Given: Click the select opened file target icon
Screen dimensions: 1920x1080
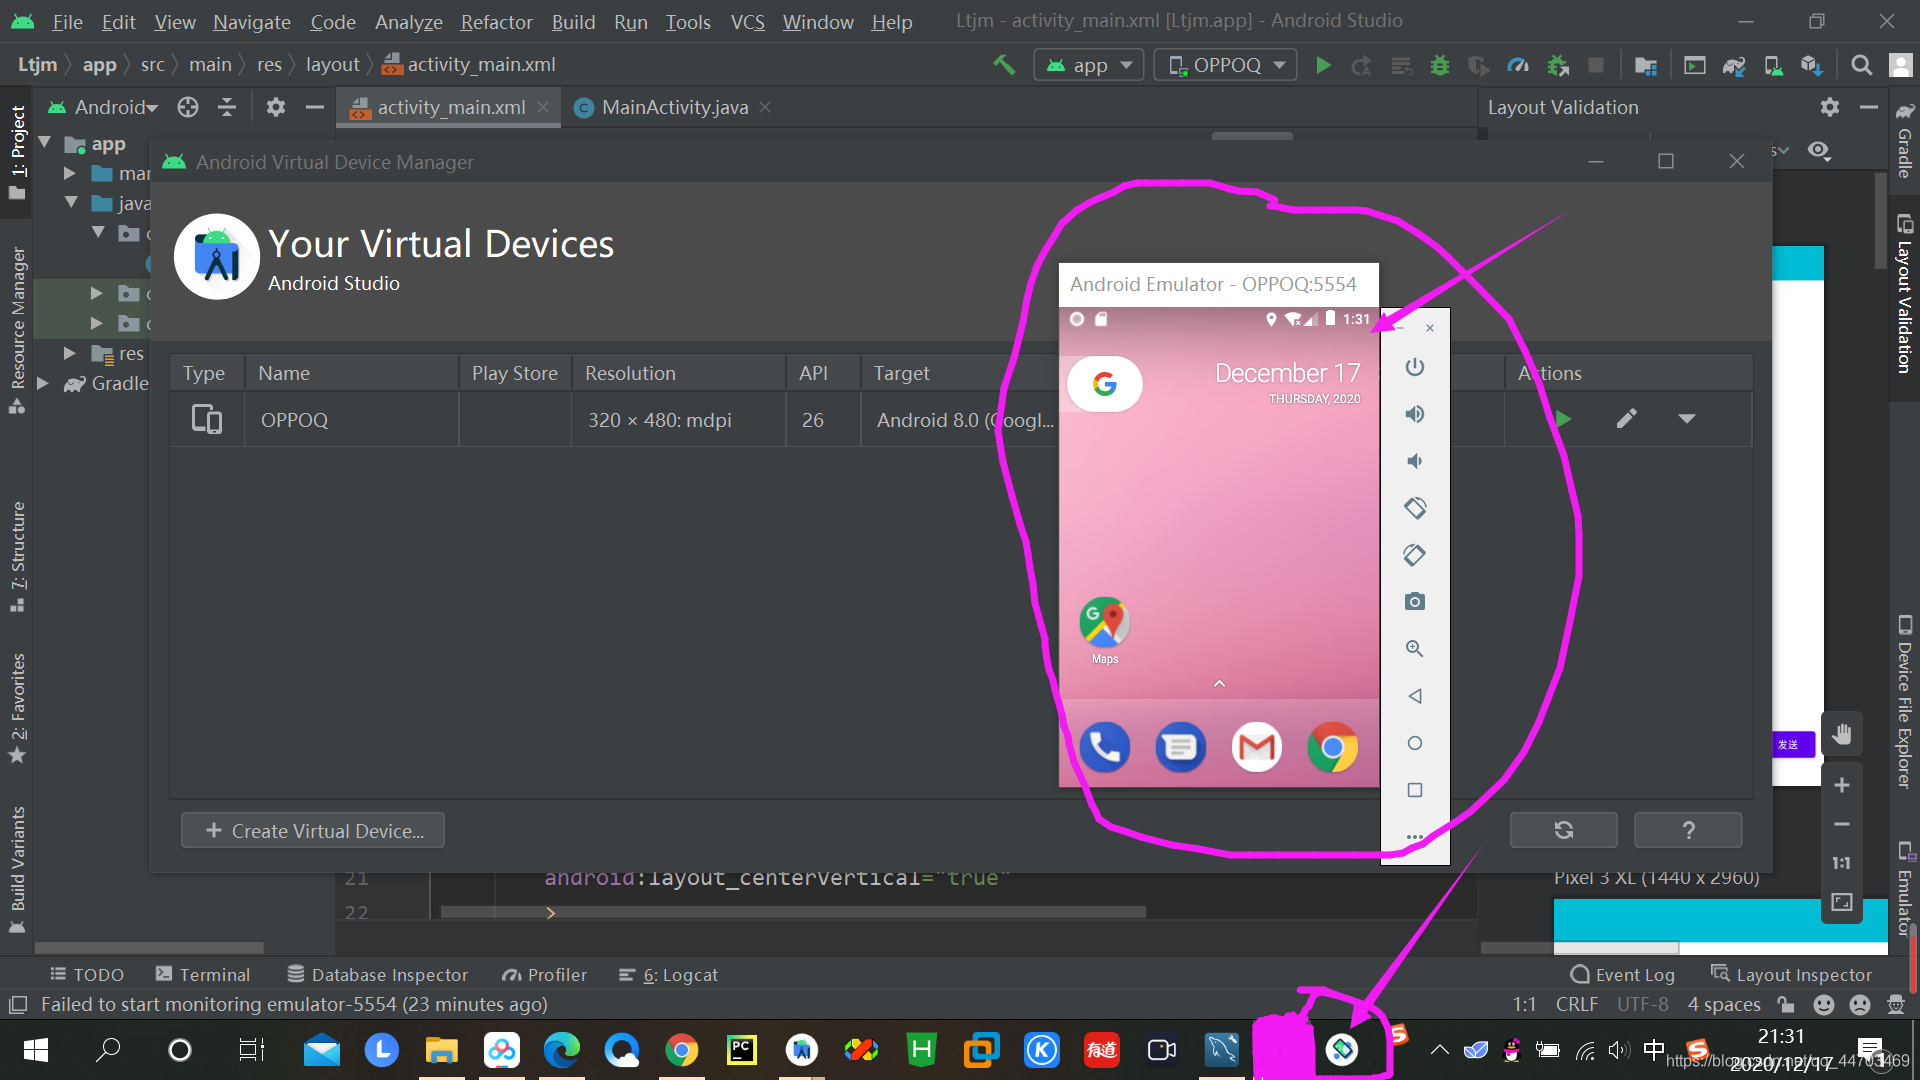Looking at the screenshot, I should [188, 107].
